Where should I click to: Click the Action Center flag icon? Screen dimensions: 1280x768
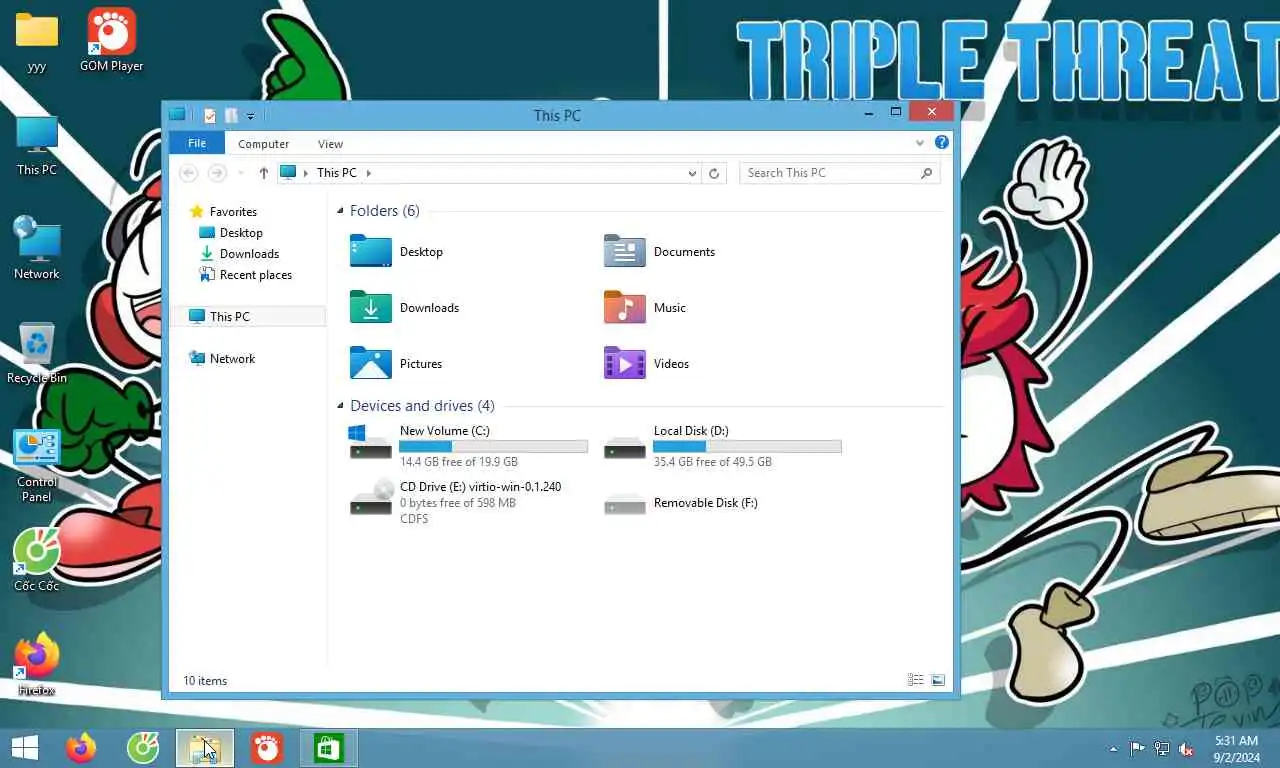coord(1138,748)
